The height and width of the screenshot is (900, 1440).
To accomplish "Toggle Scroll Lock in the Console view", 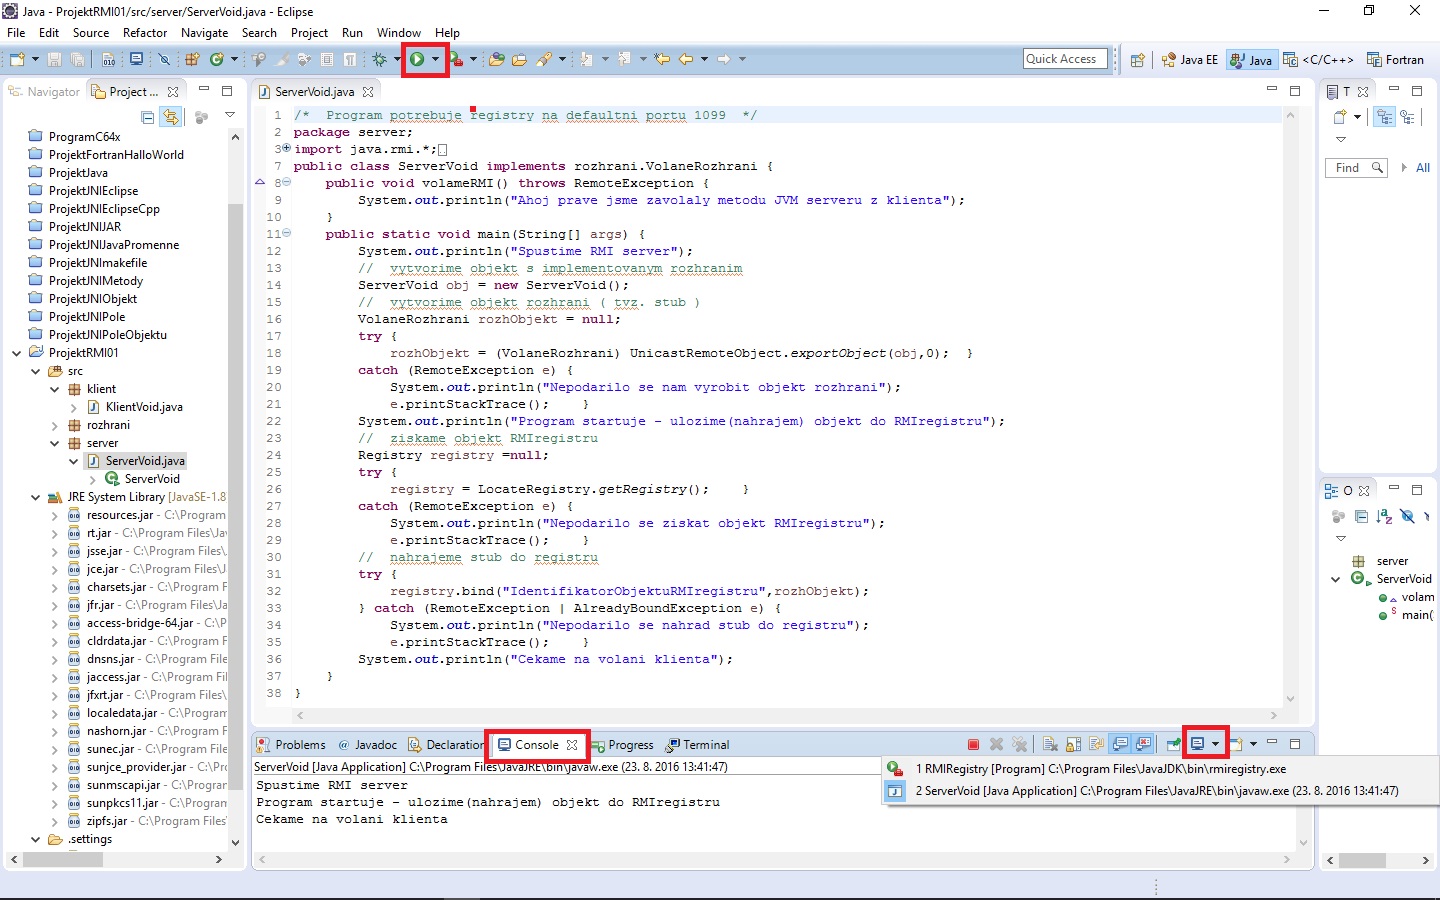I will pos(1071,744).
